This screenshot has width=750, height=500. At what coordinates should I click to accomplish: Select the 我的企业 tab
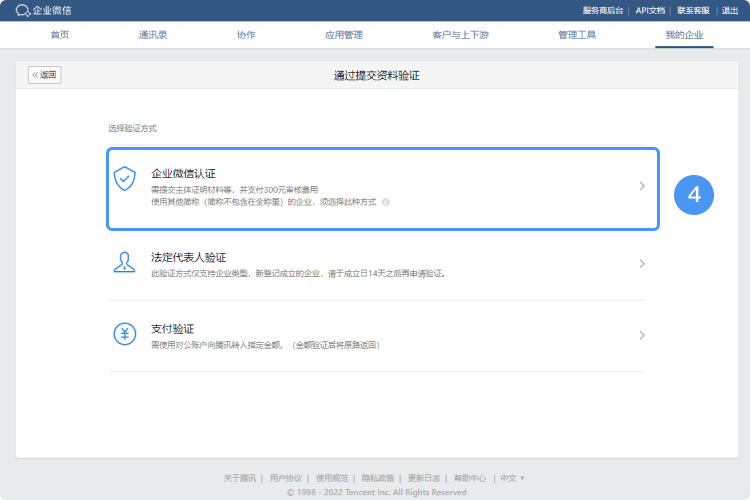point(684,35)
